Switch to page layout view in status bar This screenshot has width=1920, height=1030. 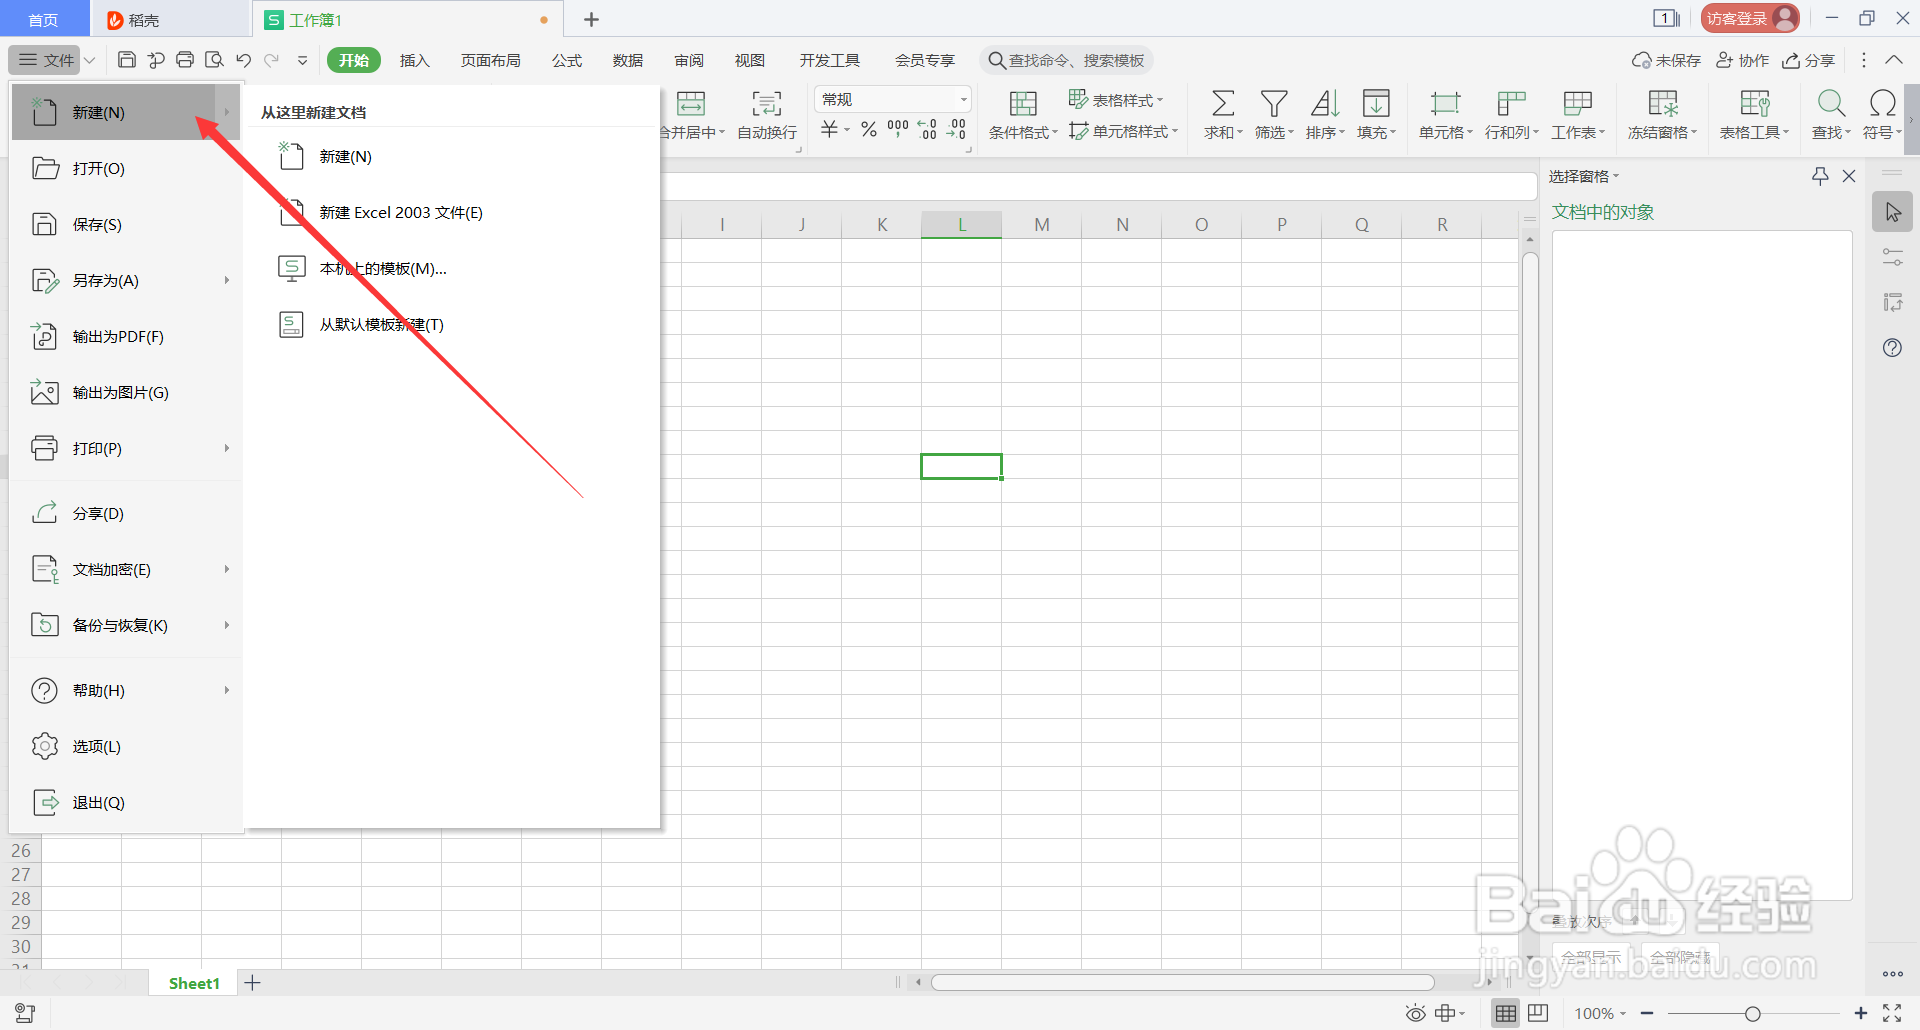tap(1538, 1014)
